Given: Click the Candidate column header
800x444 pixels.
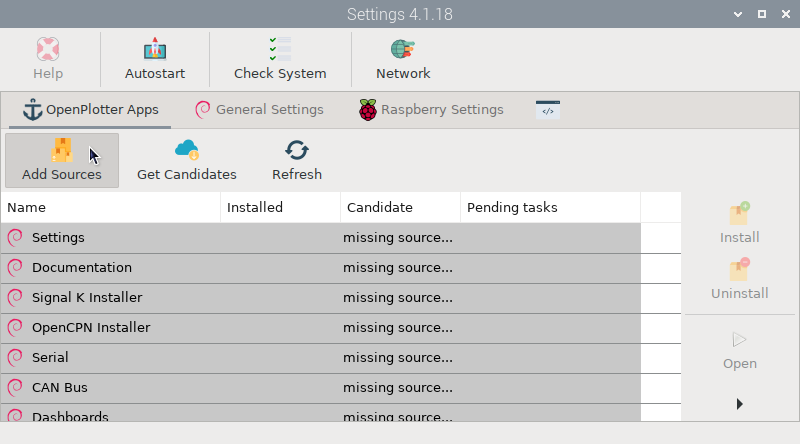Looking at the screenshot, I should [400, 208].
